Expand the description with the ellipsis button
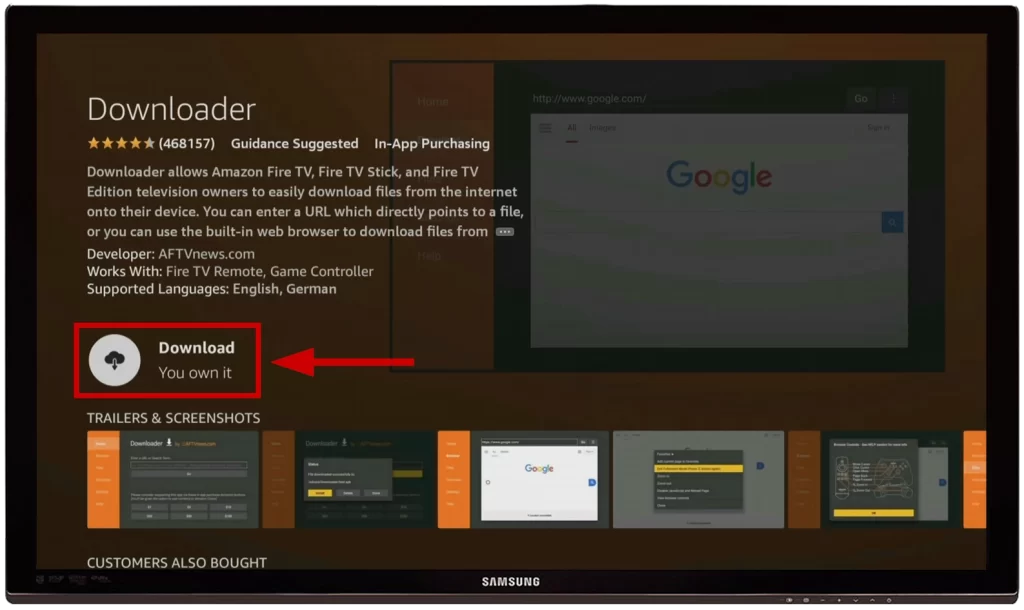 [x=504, y=232]
